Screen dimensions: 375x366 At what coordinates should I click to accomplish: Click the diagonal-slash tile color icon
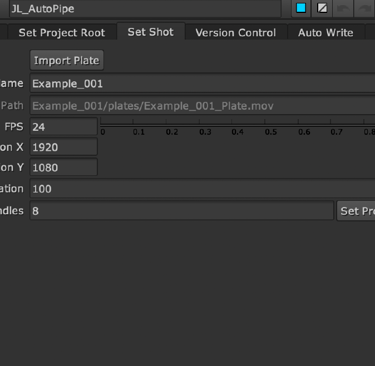322,8
